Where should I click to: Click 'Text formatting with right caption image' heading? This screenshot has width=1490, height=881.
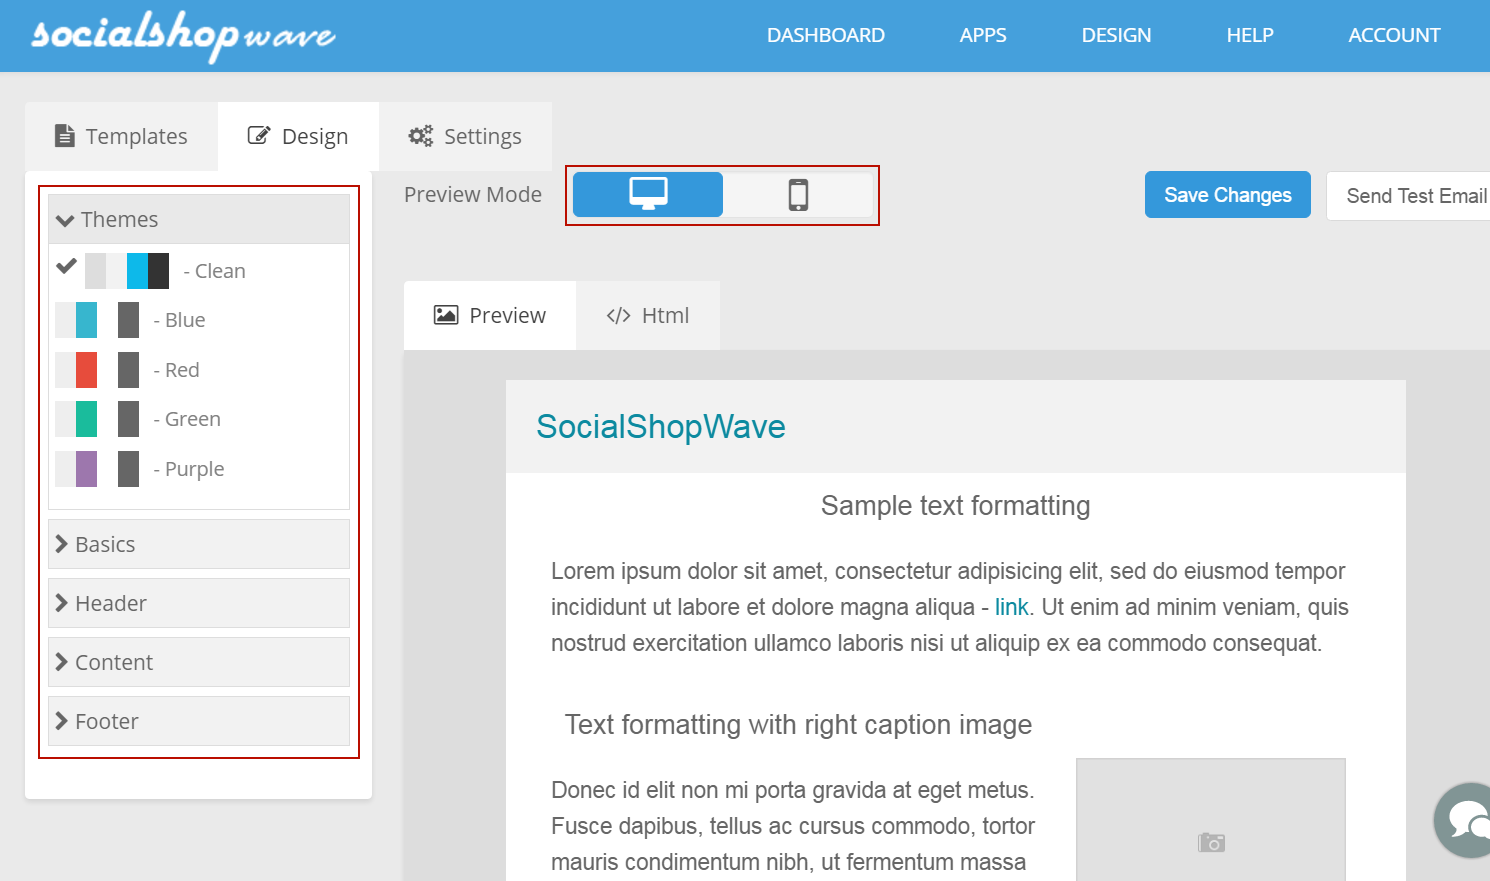798,725
